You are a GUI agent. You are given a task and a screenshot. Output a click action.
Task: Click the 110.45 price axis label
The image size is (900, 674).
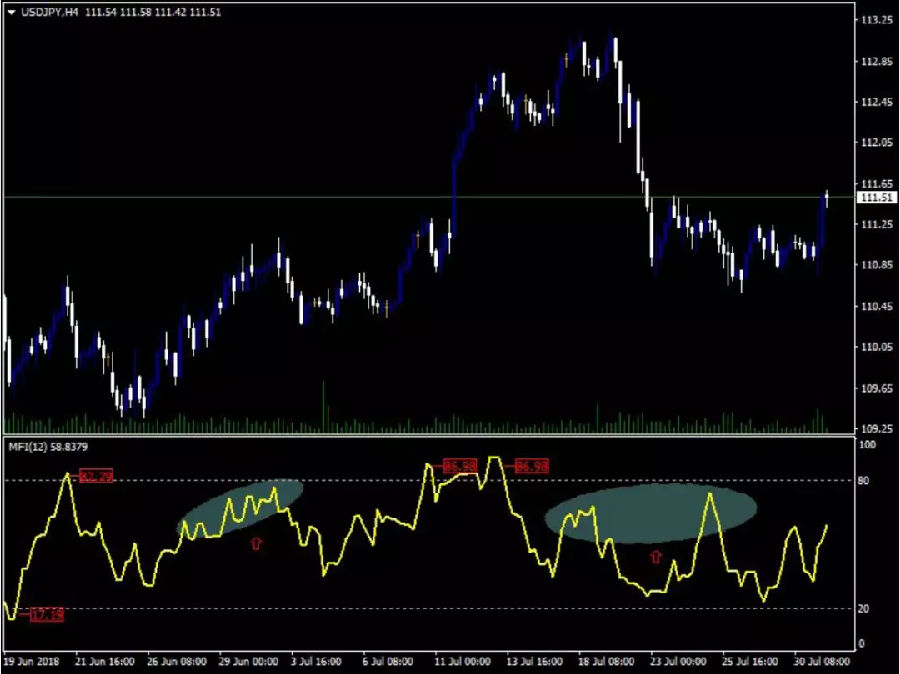click(x=877, y=306)
